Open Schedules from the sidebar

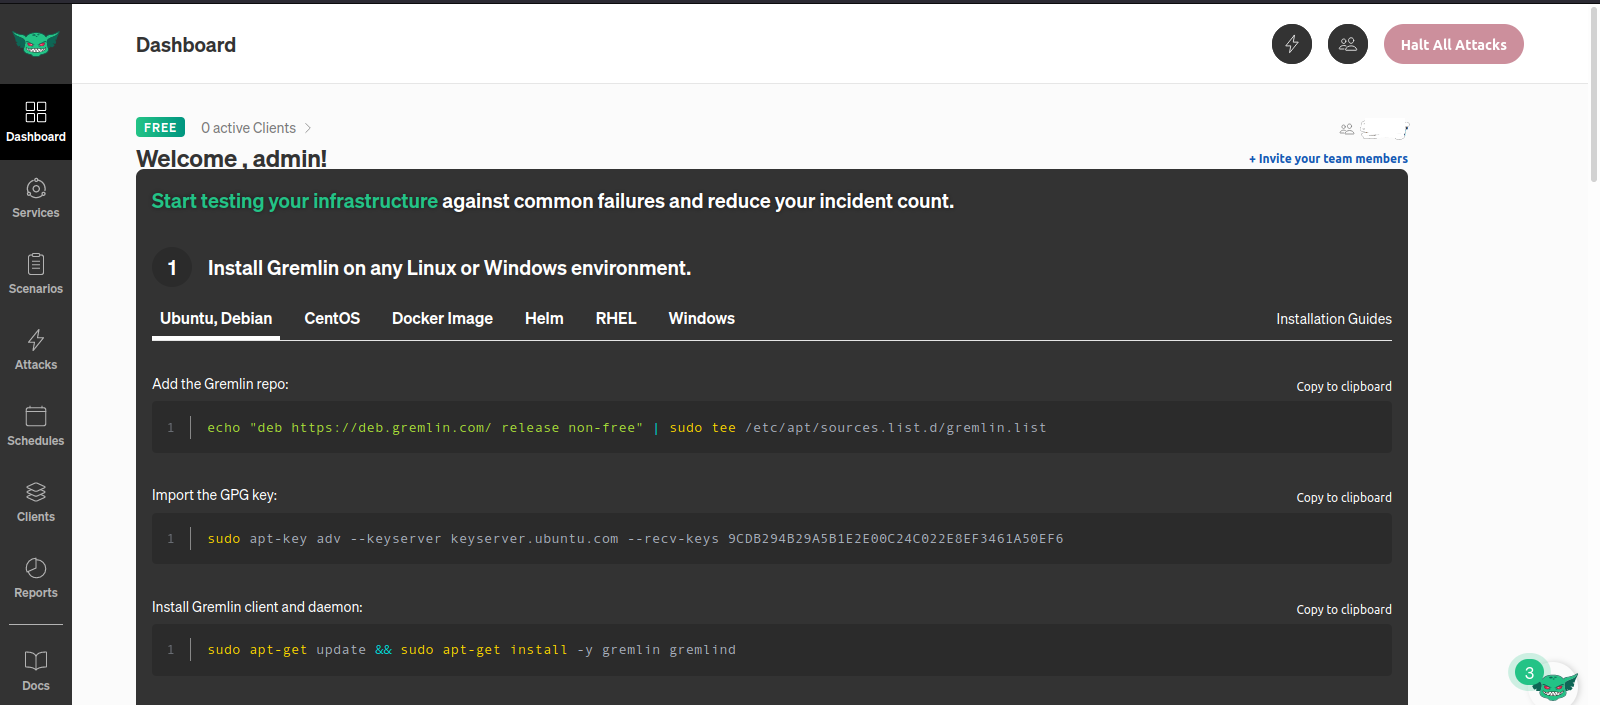(x=36, y=426)
